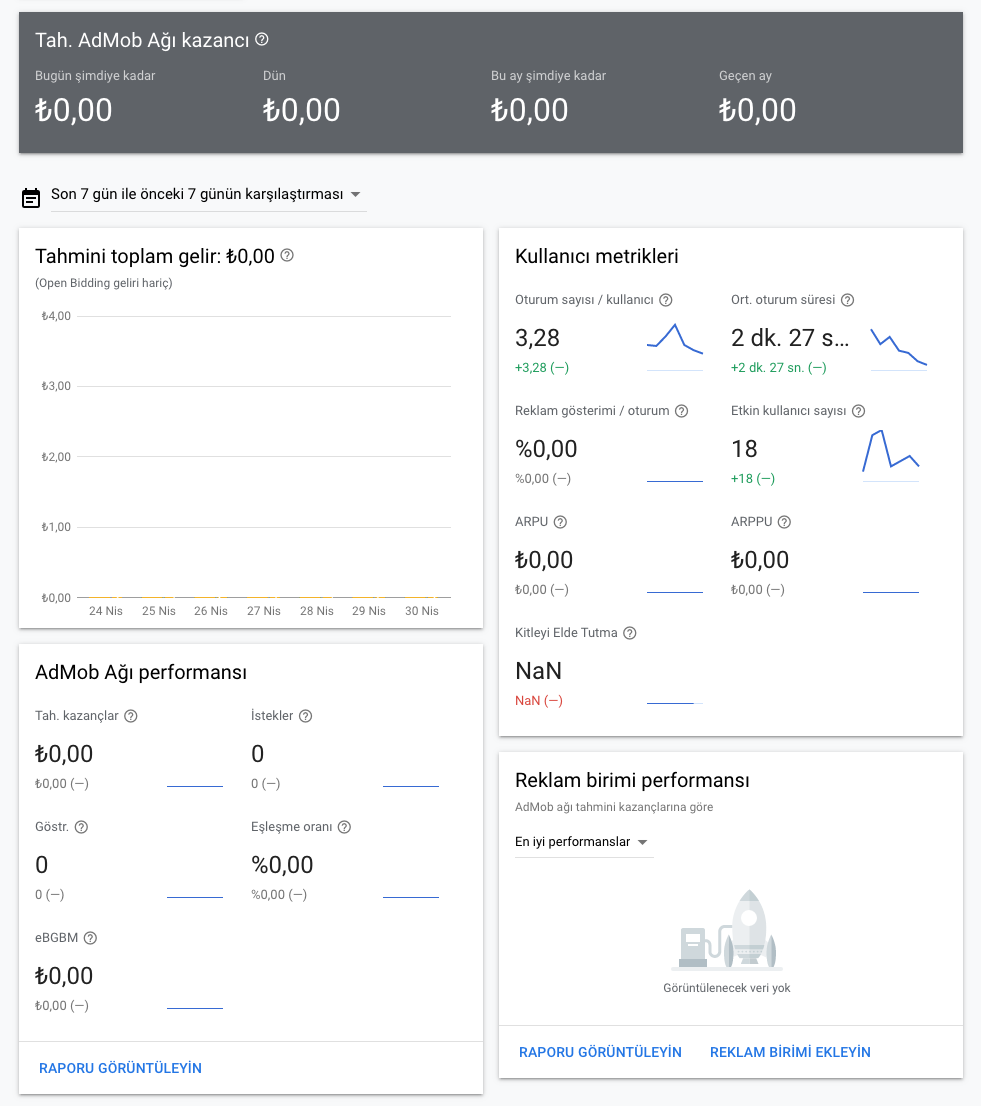Screen dimensions: 981x1106
Task: Open the date comparison range dropdown
Action: [x=208, y=194]
